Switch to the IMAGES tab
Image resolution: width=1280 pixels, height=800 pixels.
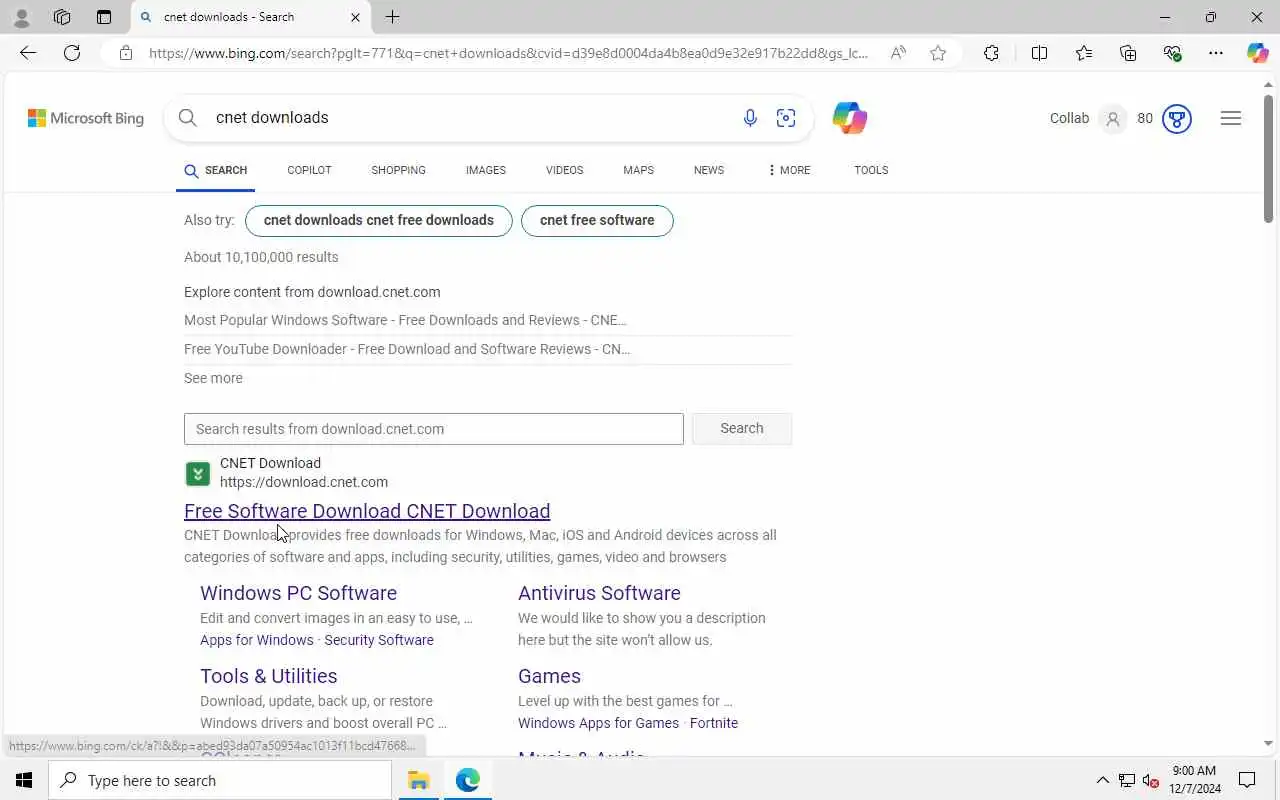486,170
